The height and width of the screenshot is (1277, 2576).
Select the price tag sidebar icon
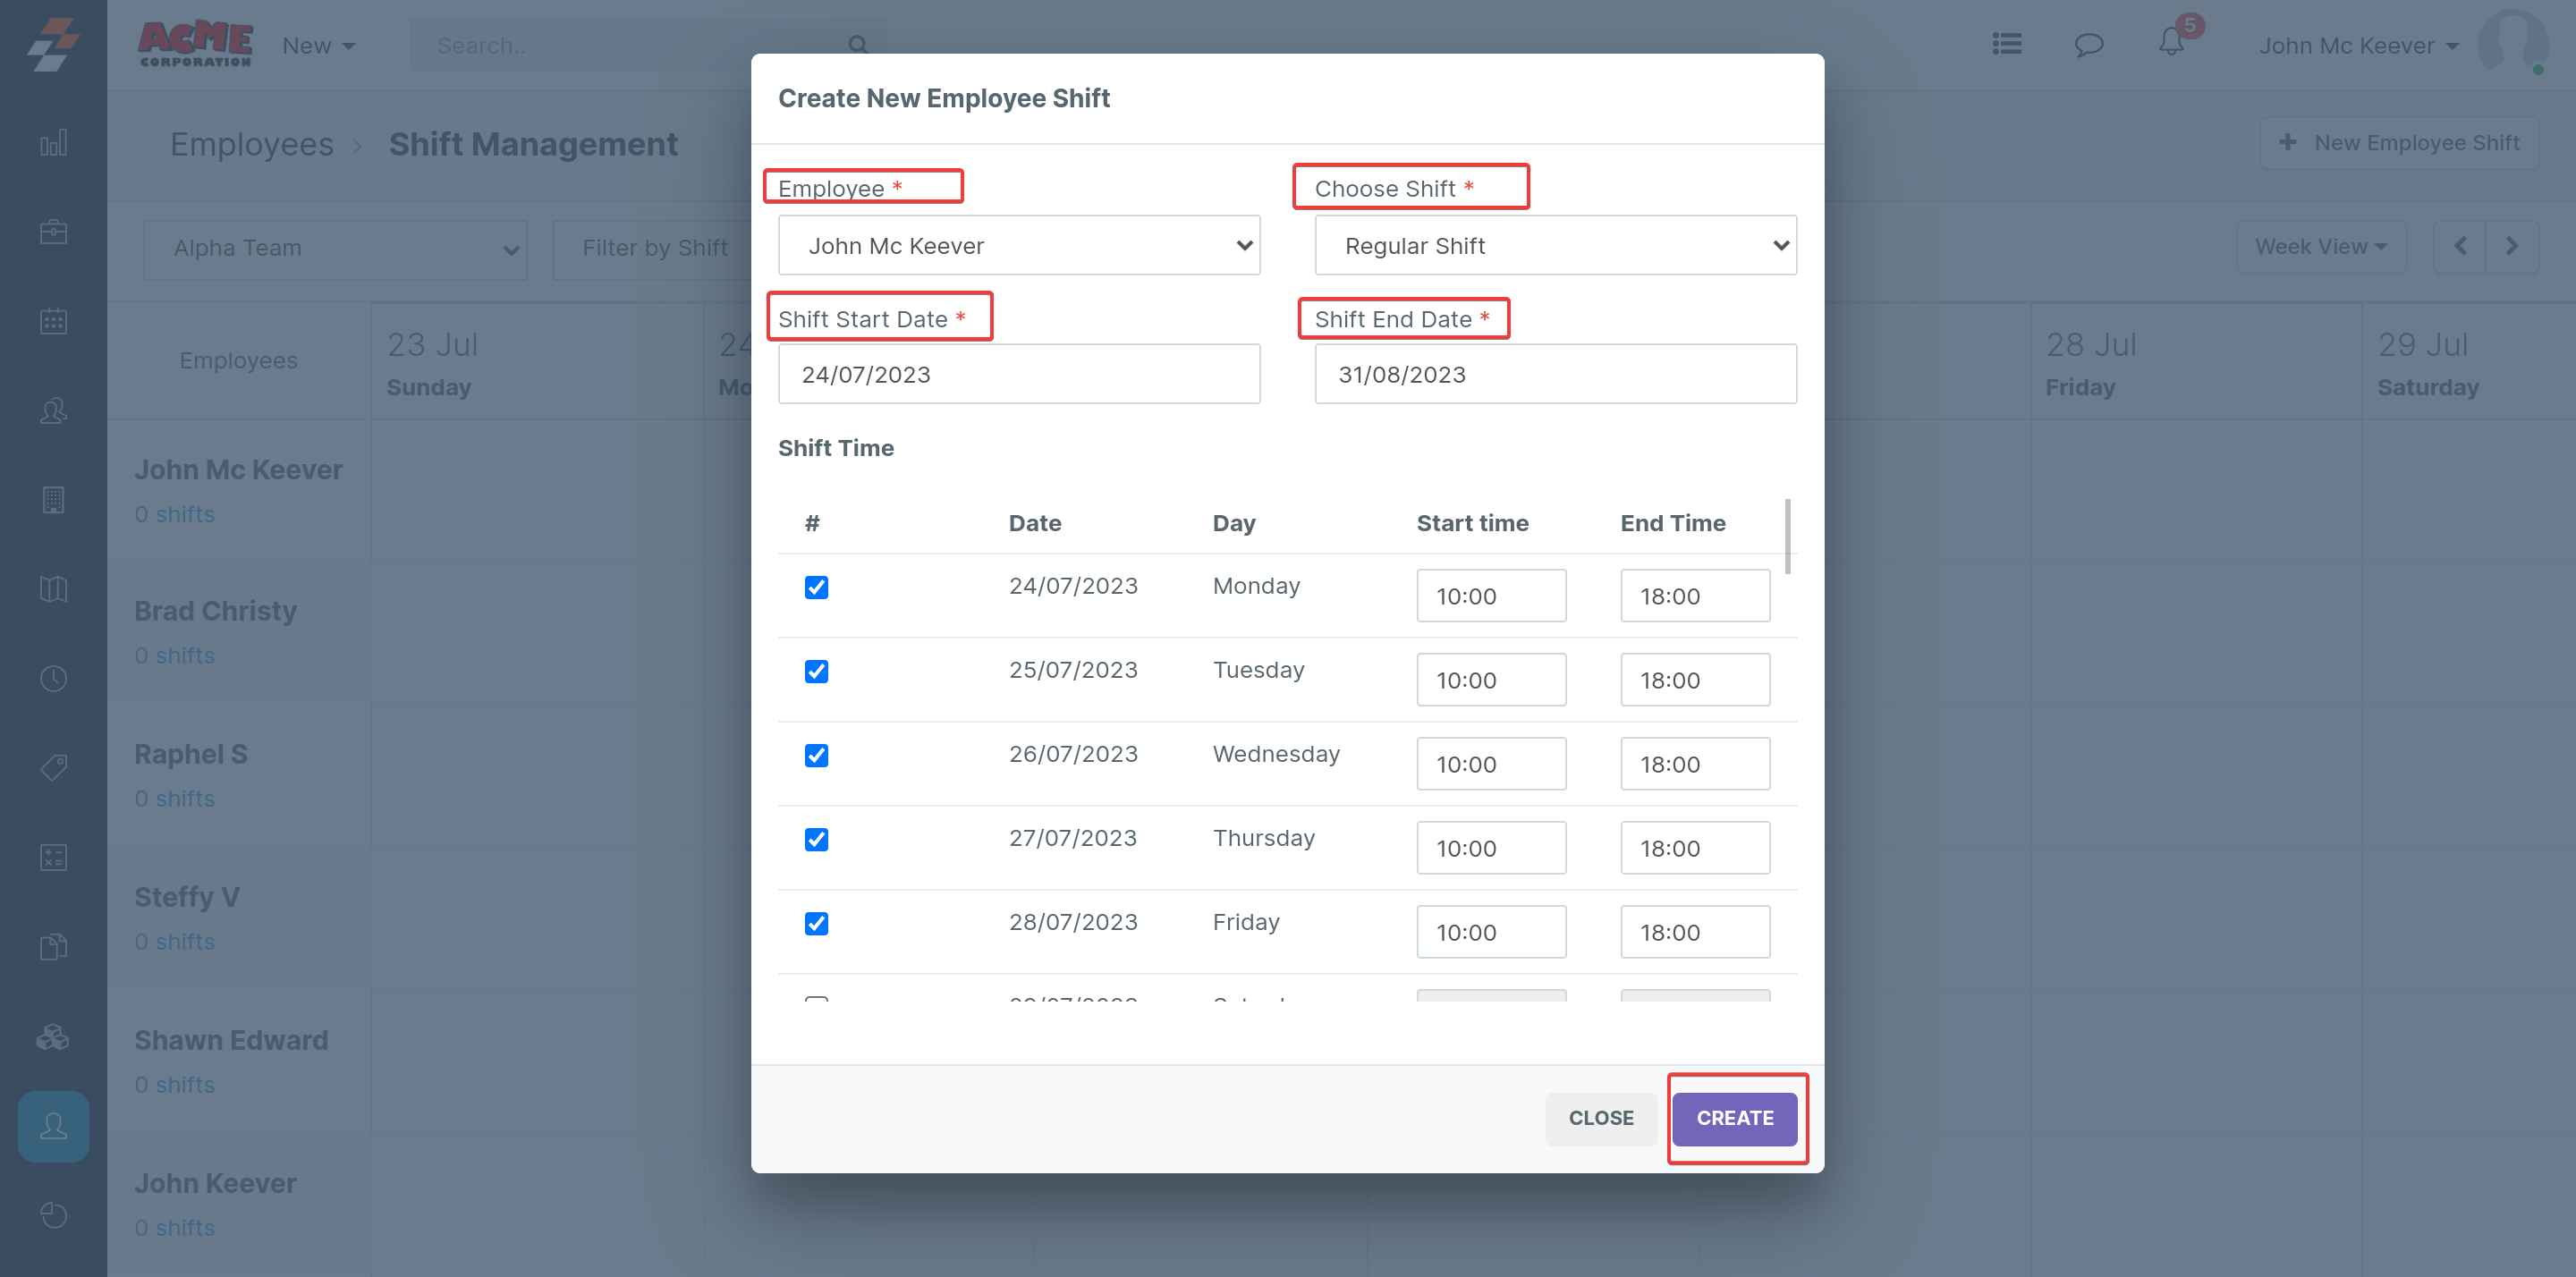coord(53,768)
